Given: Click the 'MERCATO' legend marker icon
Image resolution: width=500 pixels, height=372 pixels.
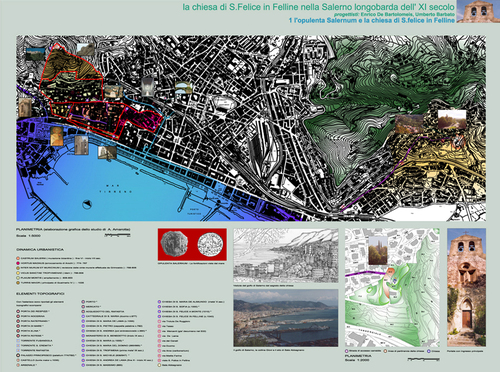Looking at the screenshot, I should click(x=83, y=306).
